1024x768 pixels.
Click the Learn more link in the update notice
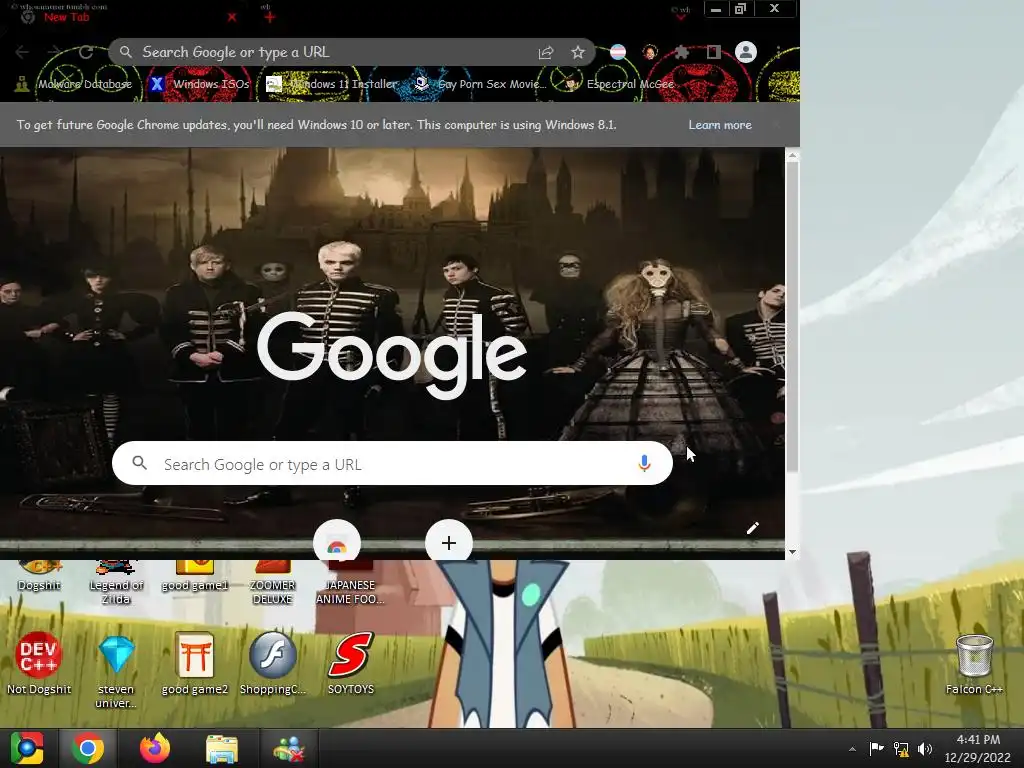(720, 125)
